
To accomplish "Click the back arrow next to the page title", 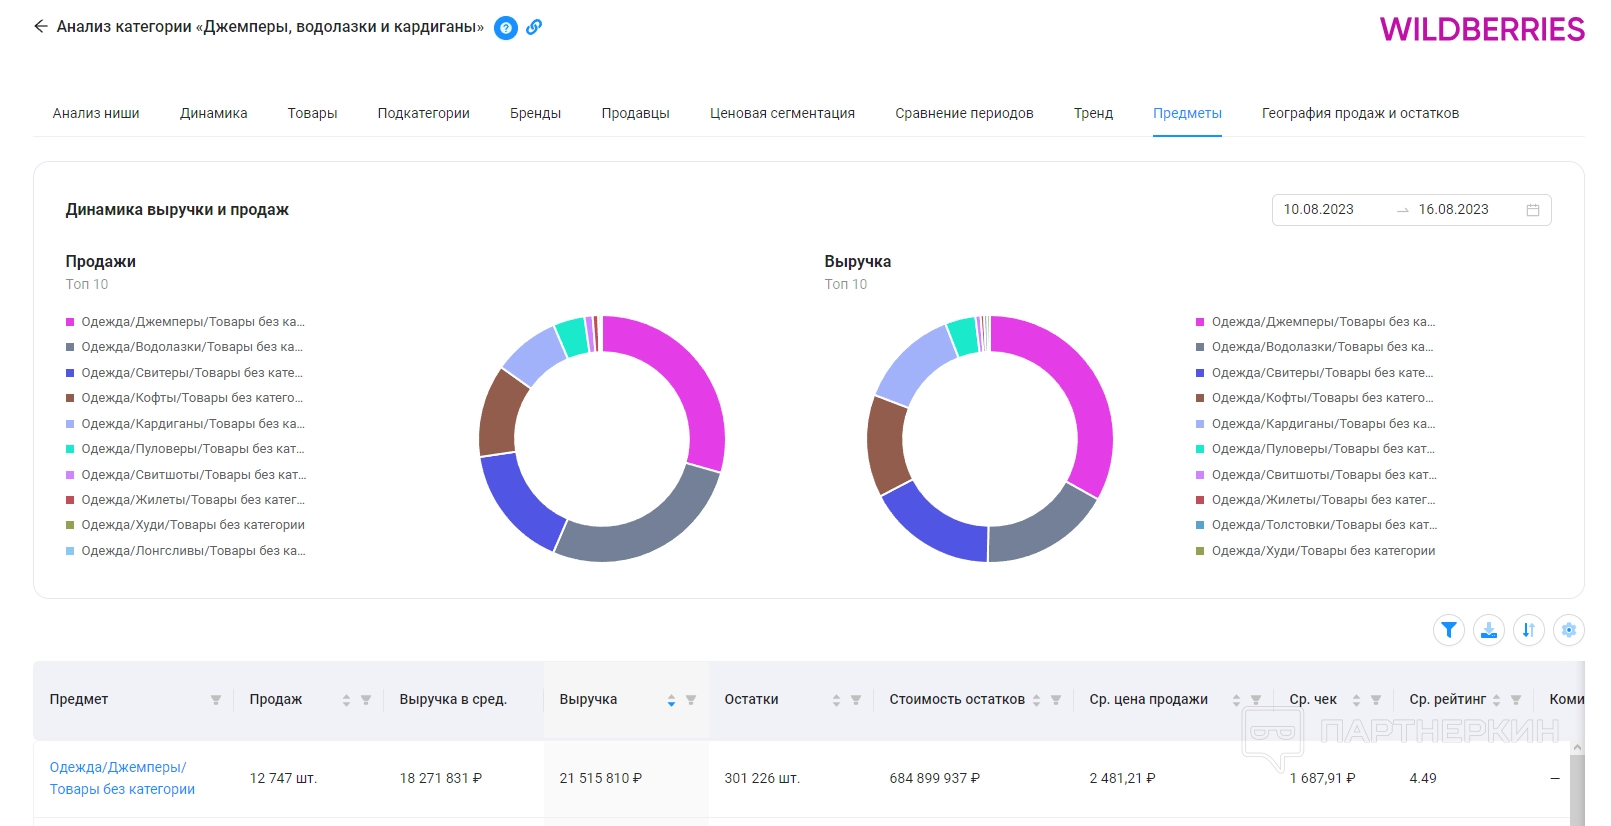I will click(x=40, y=27).
